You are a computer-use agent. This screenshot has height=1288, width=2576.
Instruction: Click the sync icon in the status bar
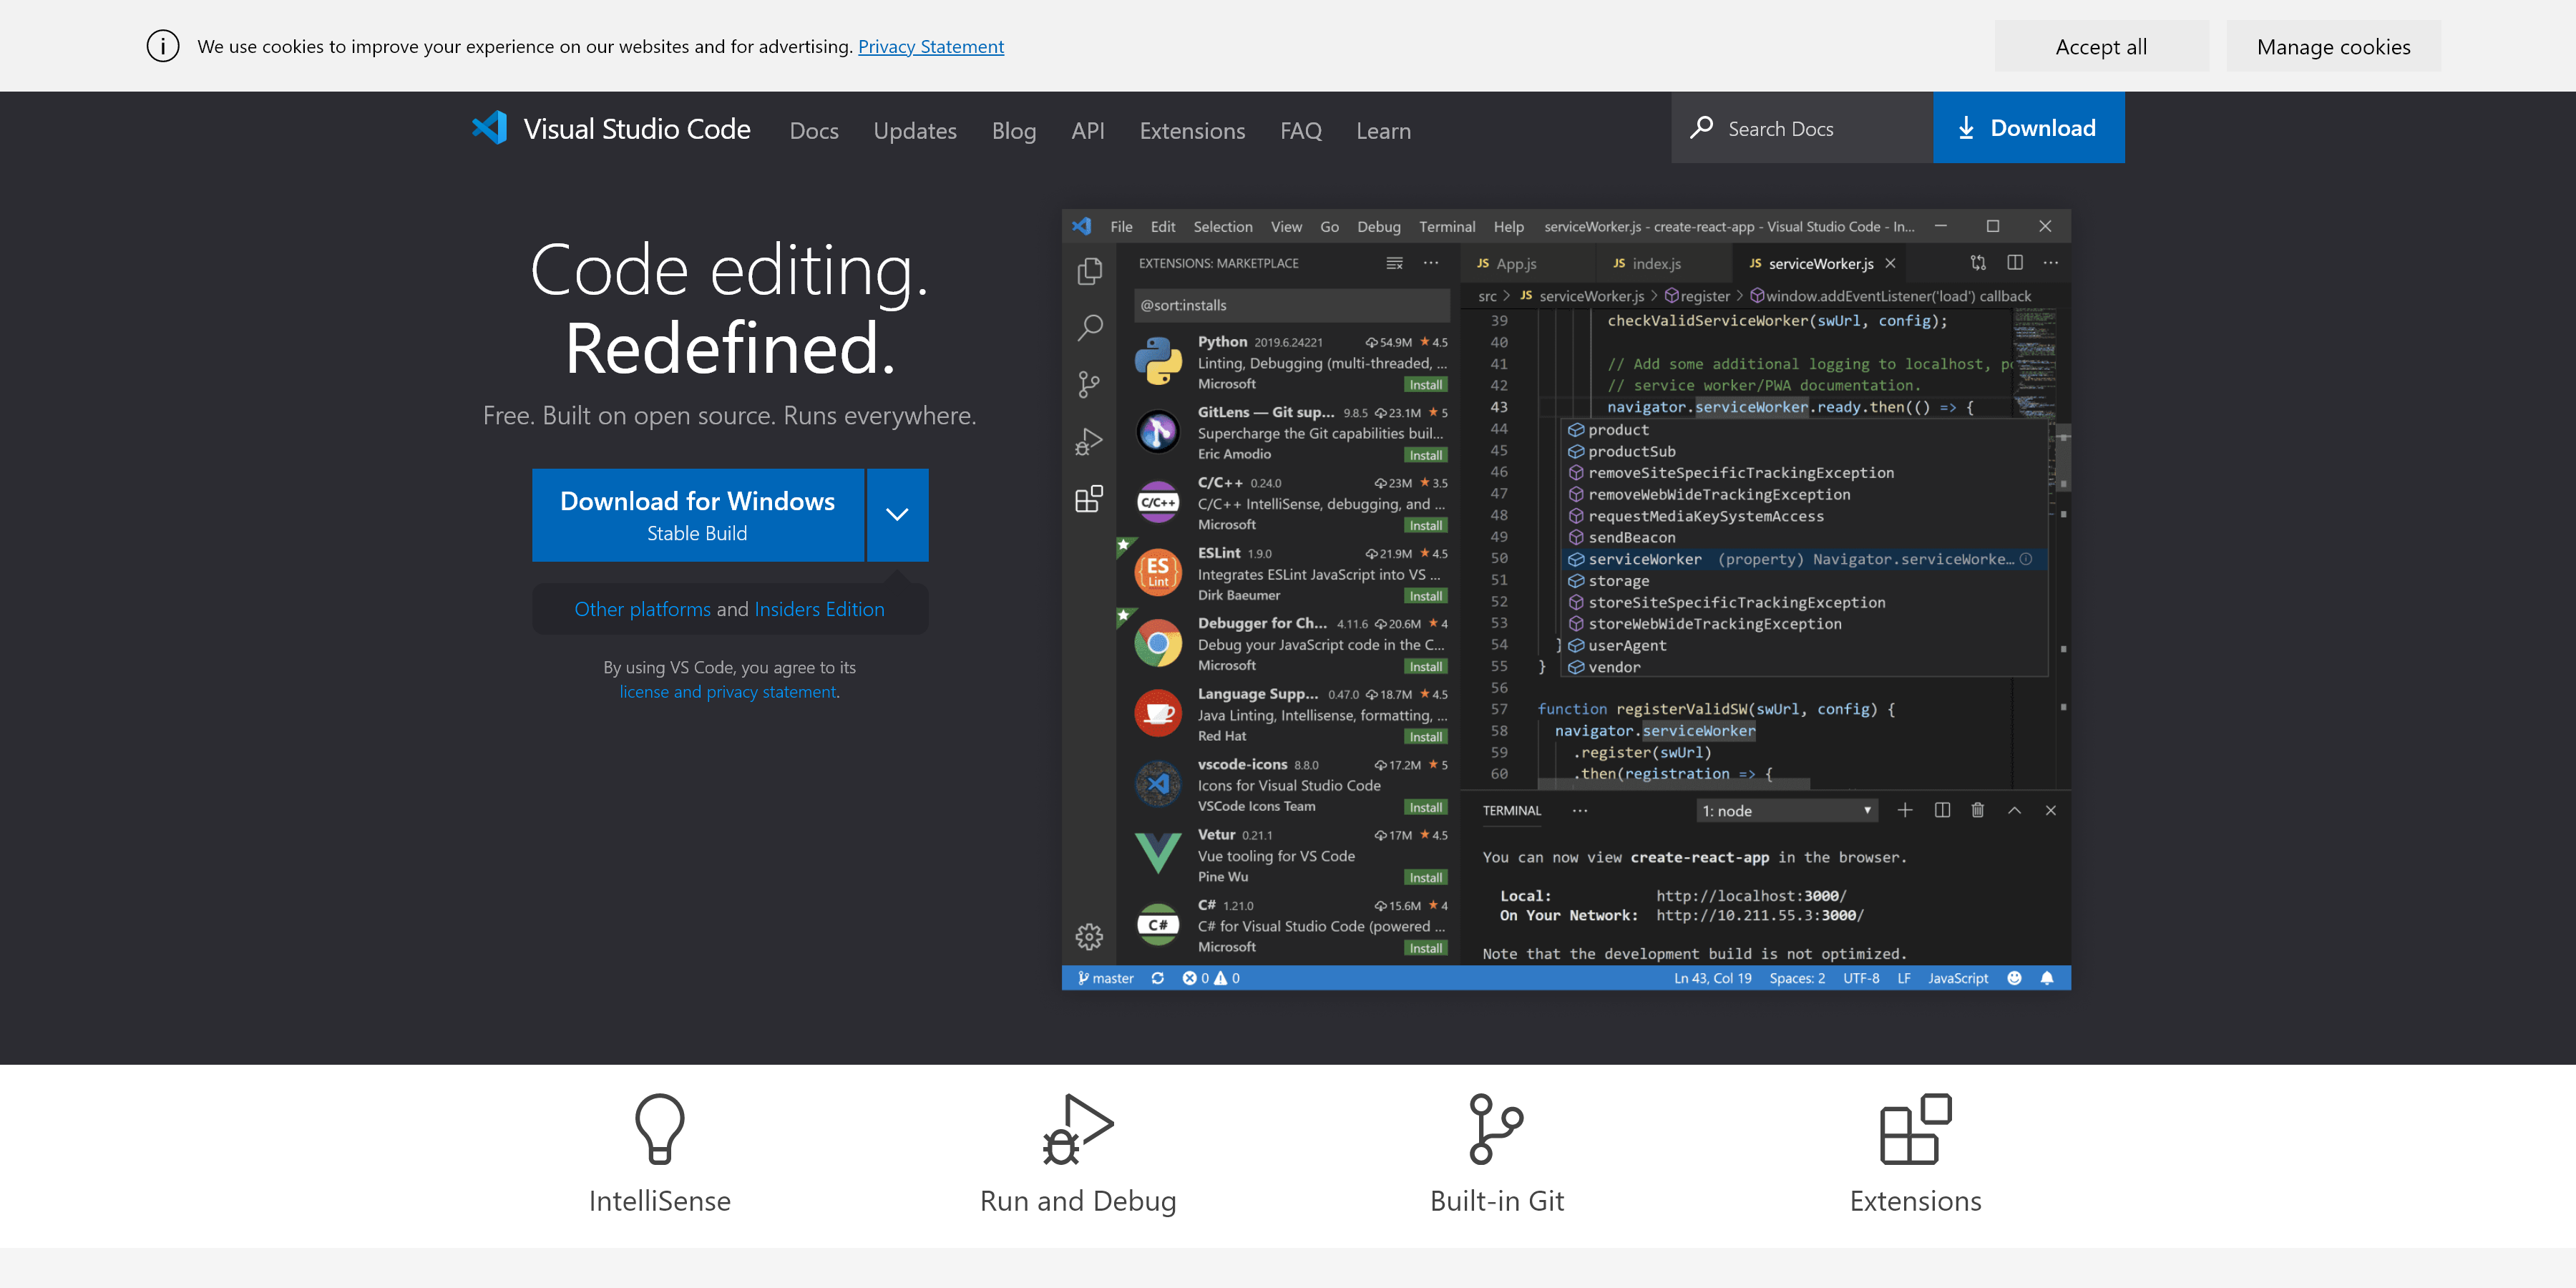click(x=1157, y=978)
